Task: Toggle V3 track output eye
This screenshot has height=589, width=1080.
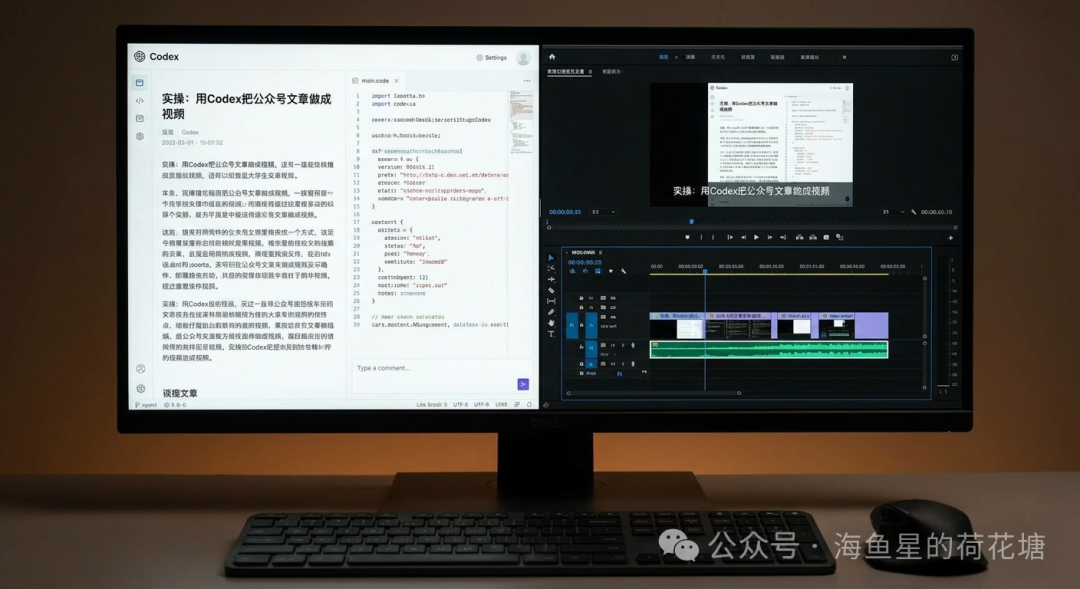Action: click(613, 298)
